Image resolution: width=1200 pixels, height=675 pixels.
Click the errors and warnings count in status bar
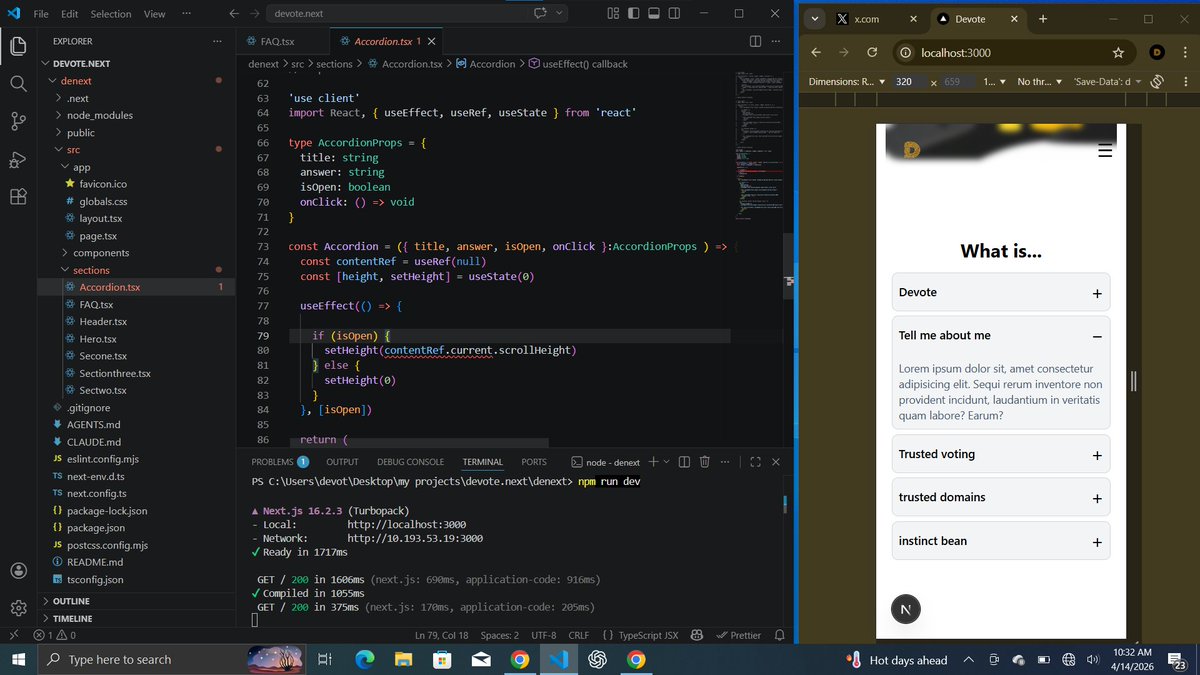pyautogui.click(x=55, y=635)
